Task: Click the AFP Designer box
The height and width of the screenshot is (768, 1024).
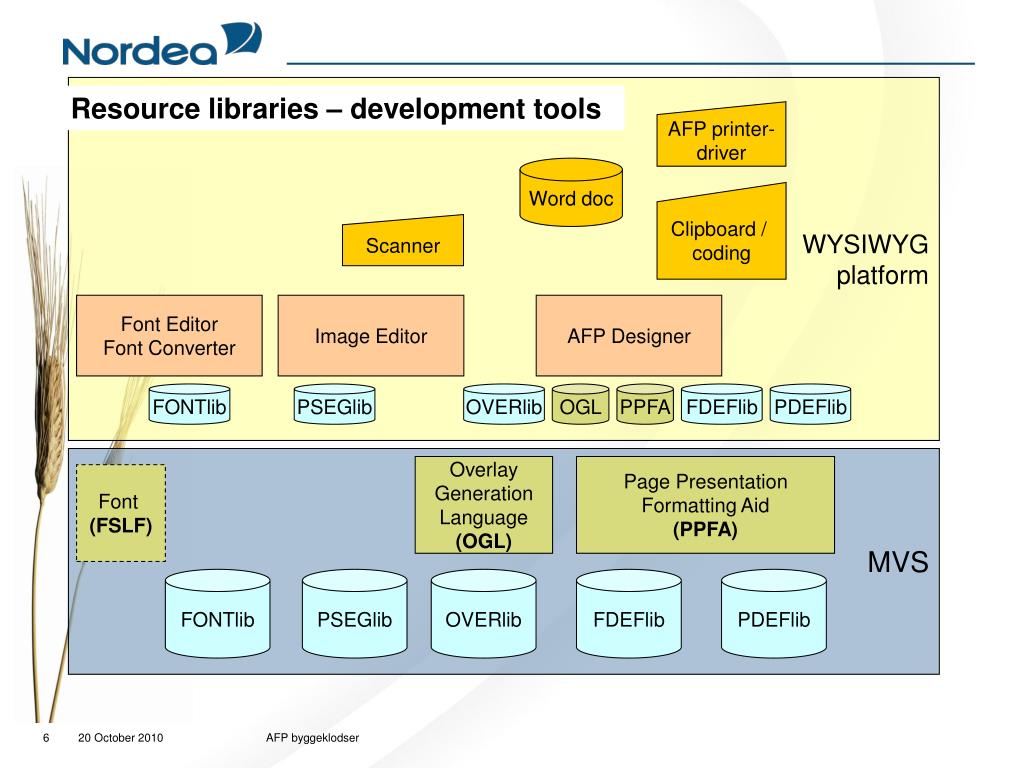Action: (629, 336)
